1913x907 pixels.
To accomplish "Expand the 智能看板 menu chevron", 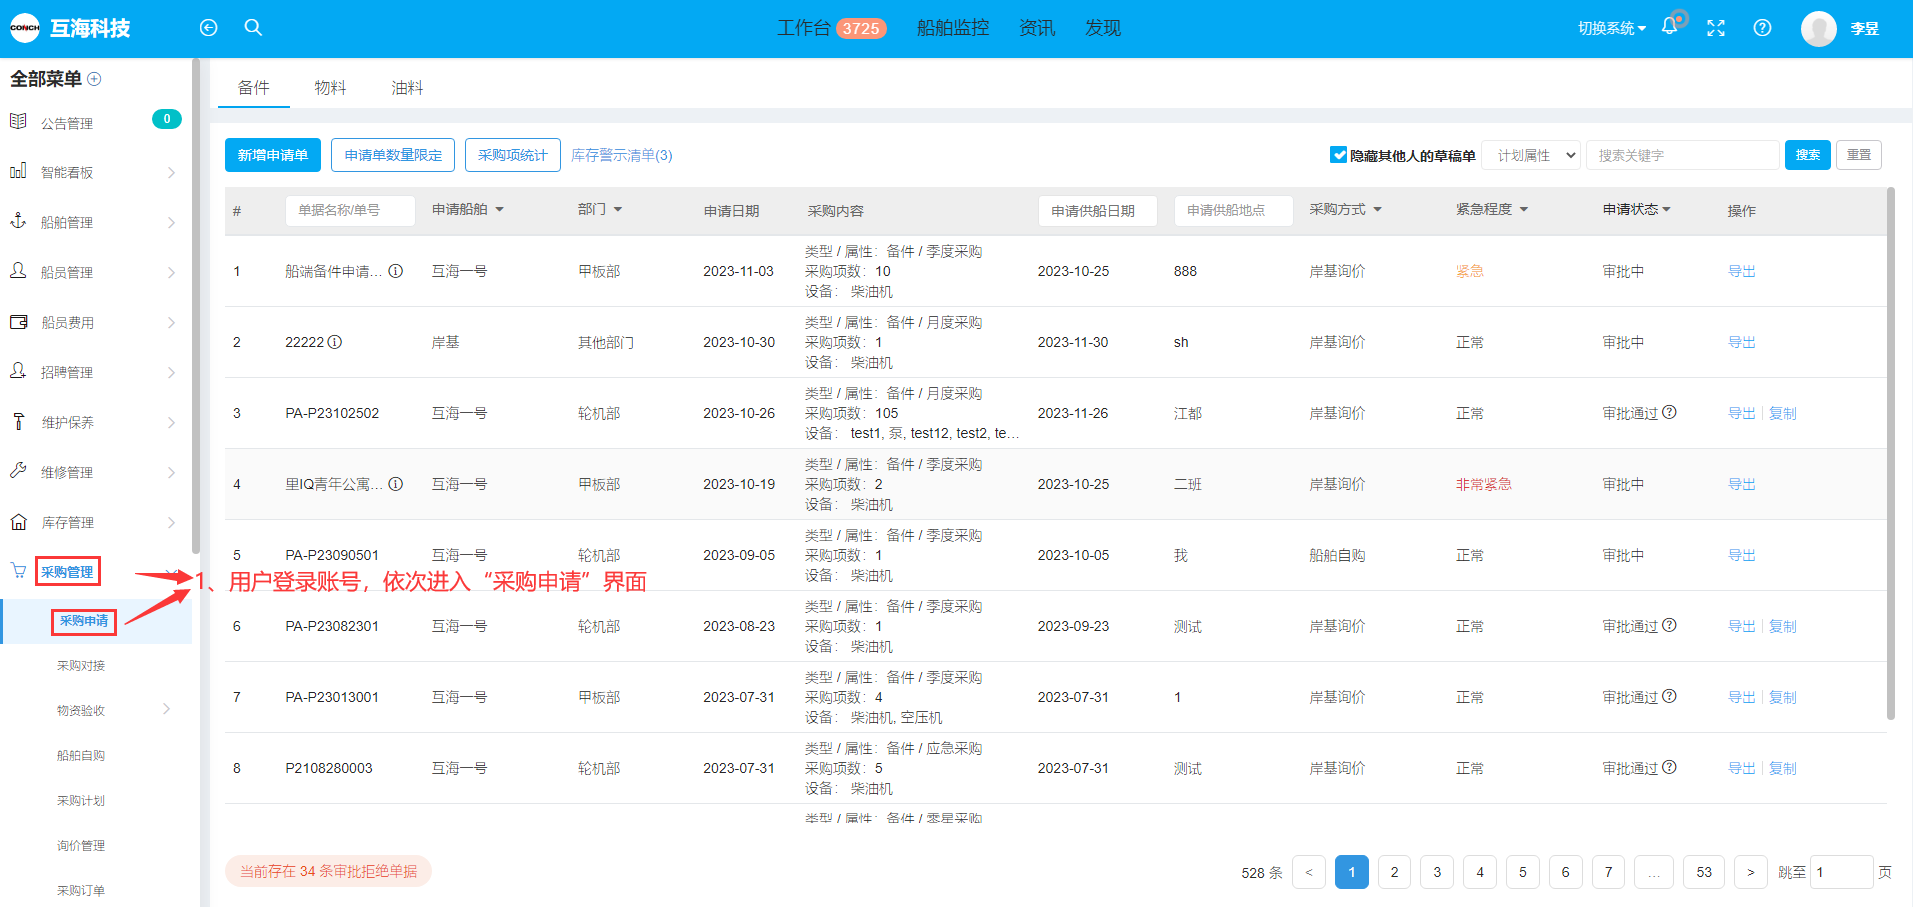I will click(171, 173).
